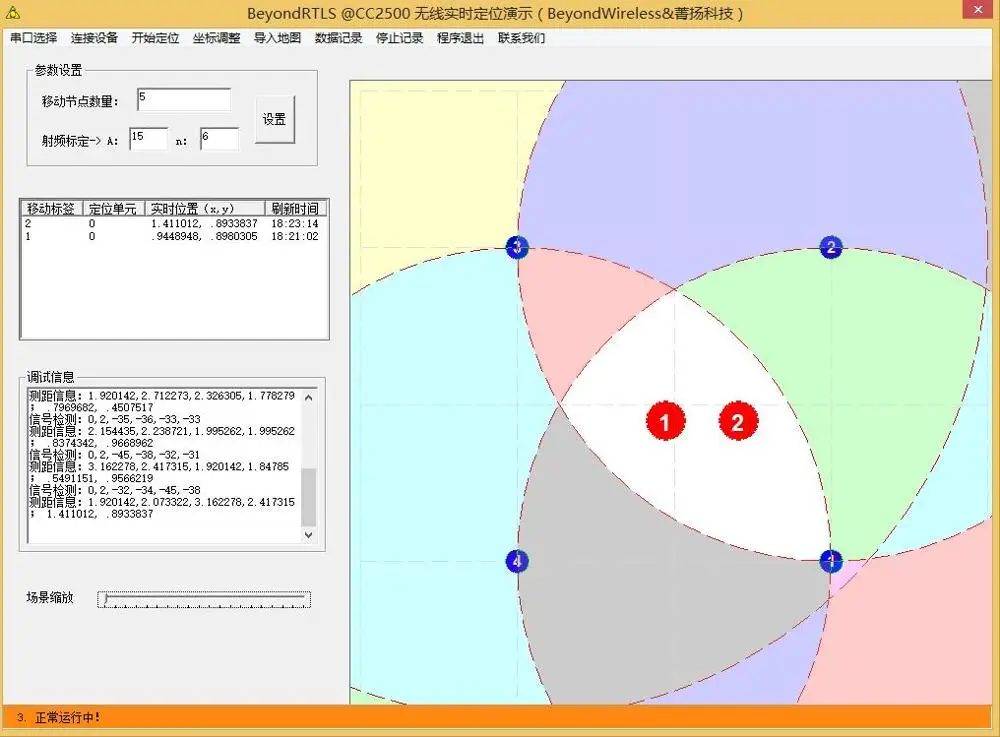Click the RF calibration n value field

219,138
